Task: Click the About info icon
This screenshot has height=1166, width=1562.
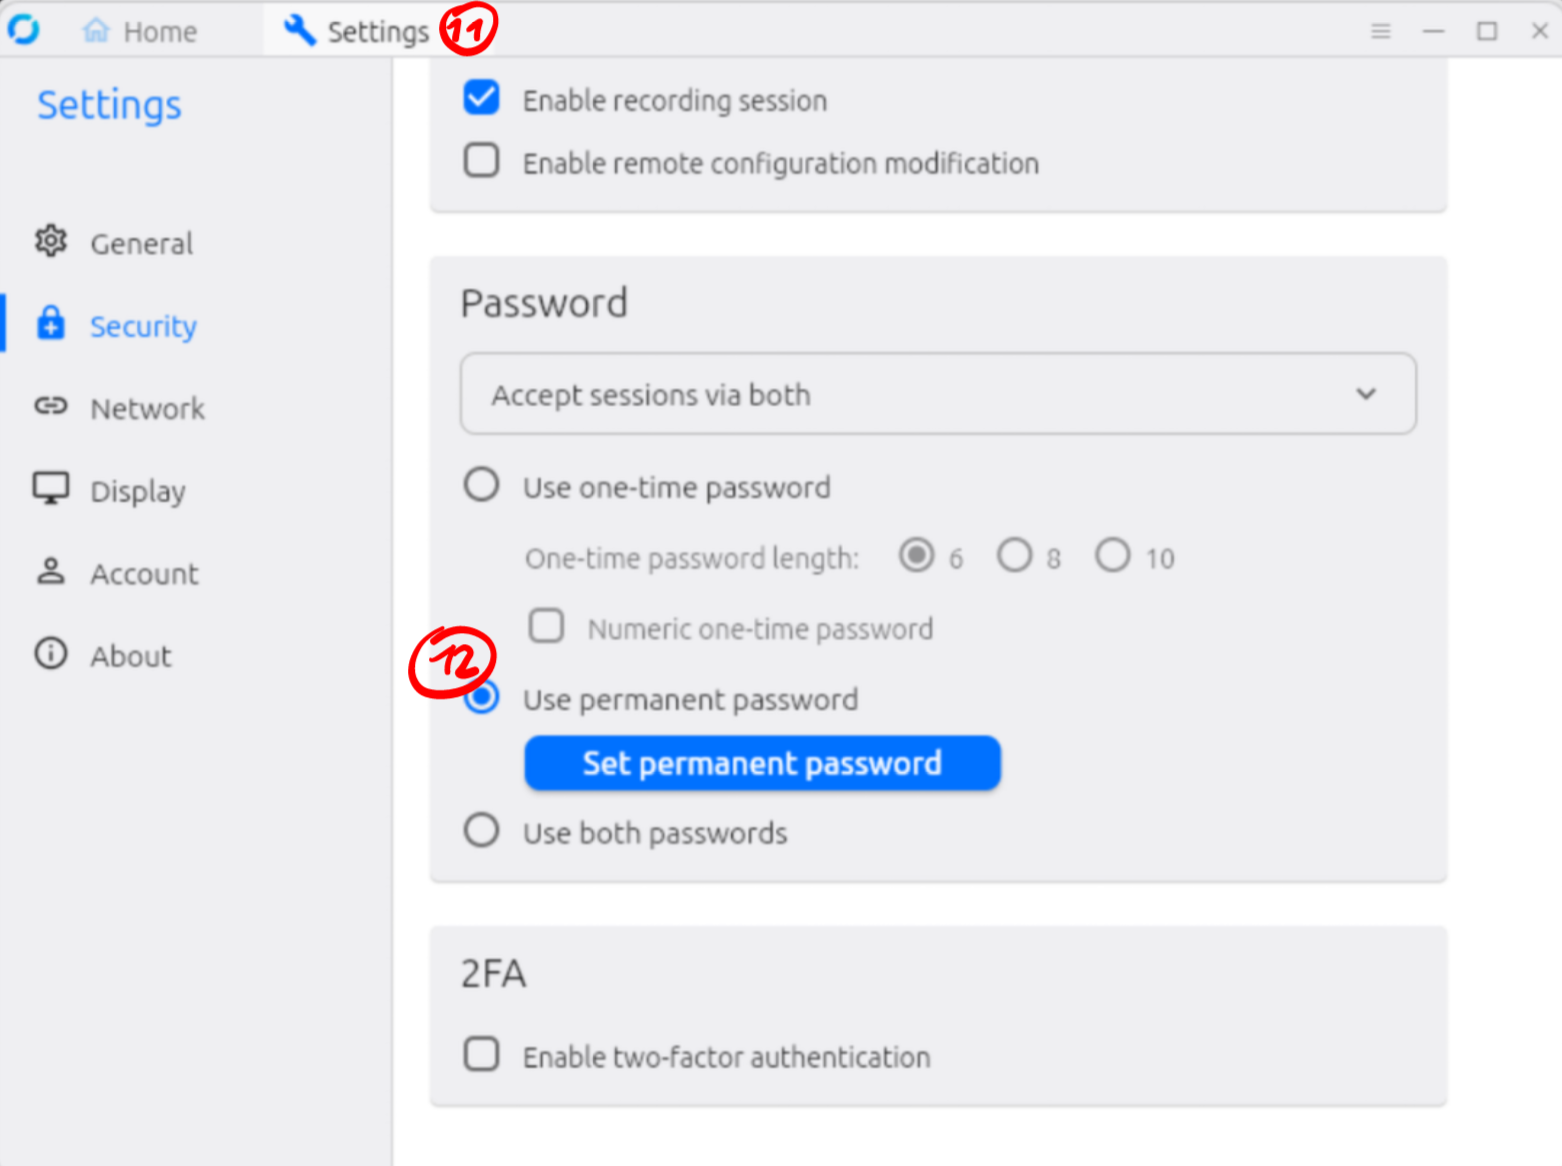Action: 51,654
